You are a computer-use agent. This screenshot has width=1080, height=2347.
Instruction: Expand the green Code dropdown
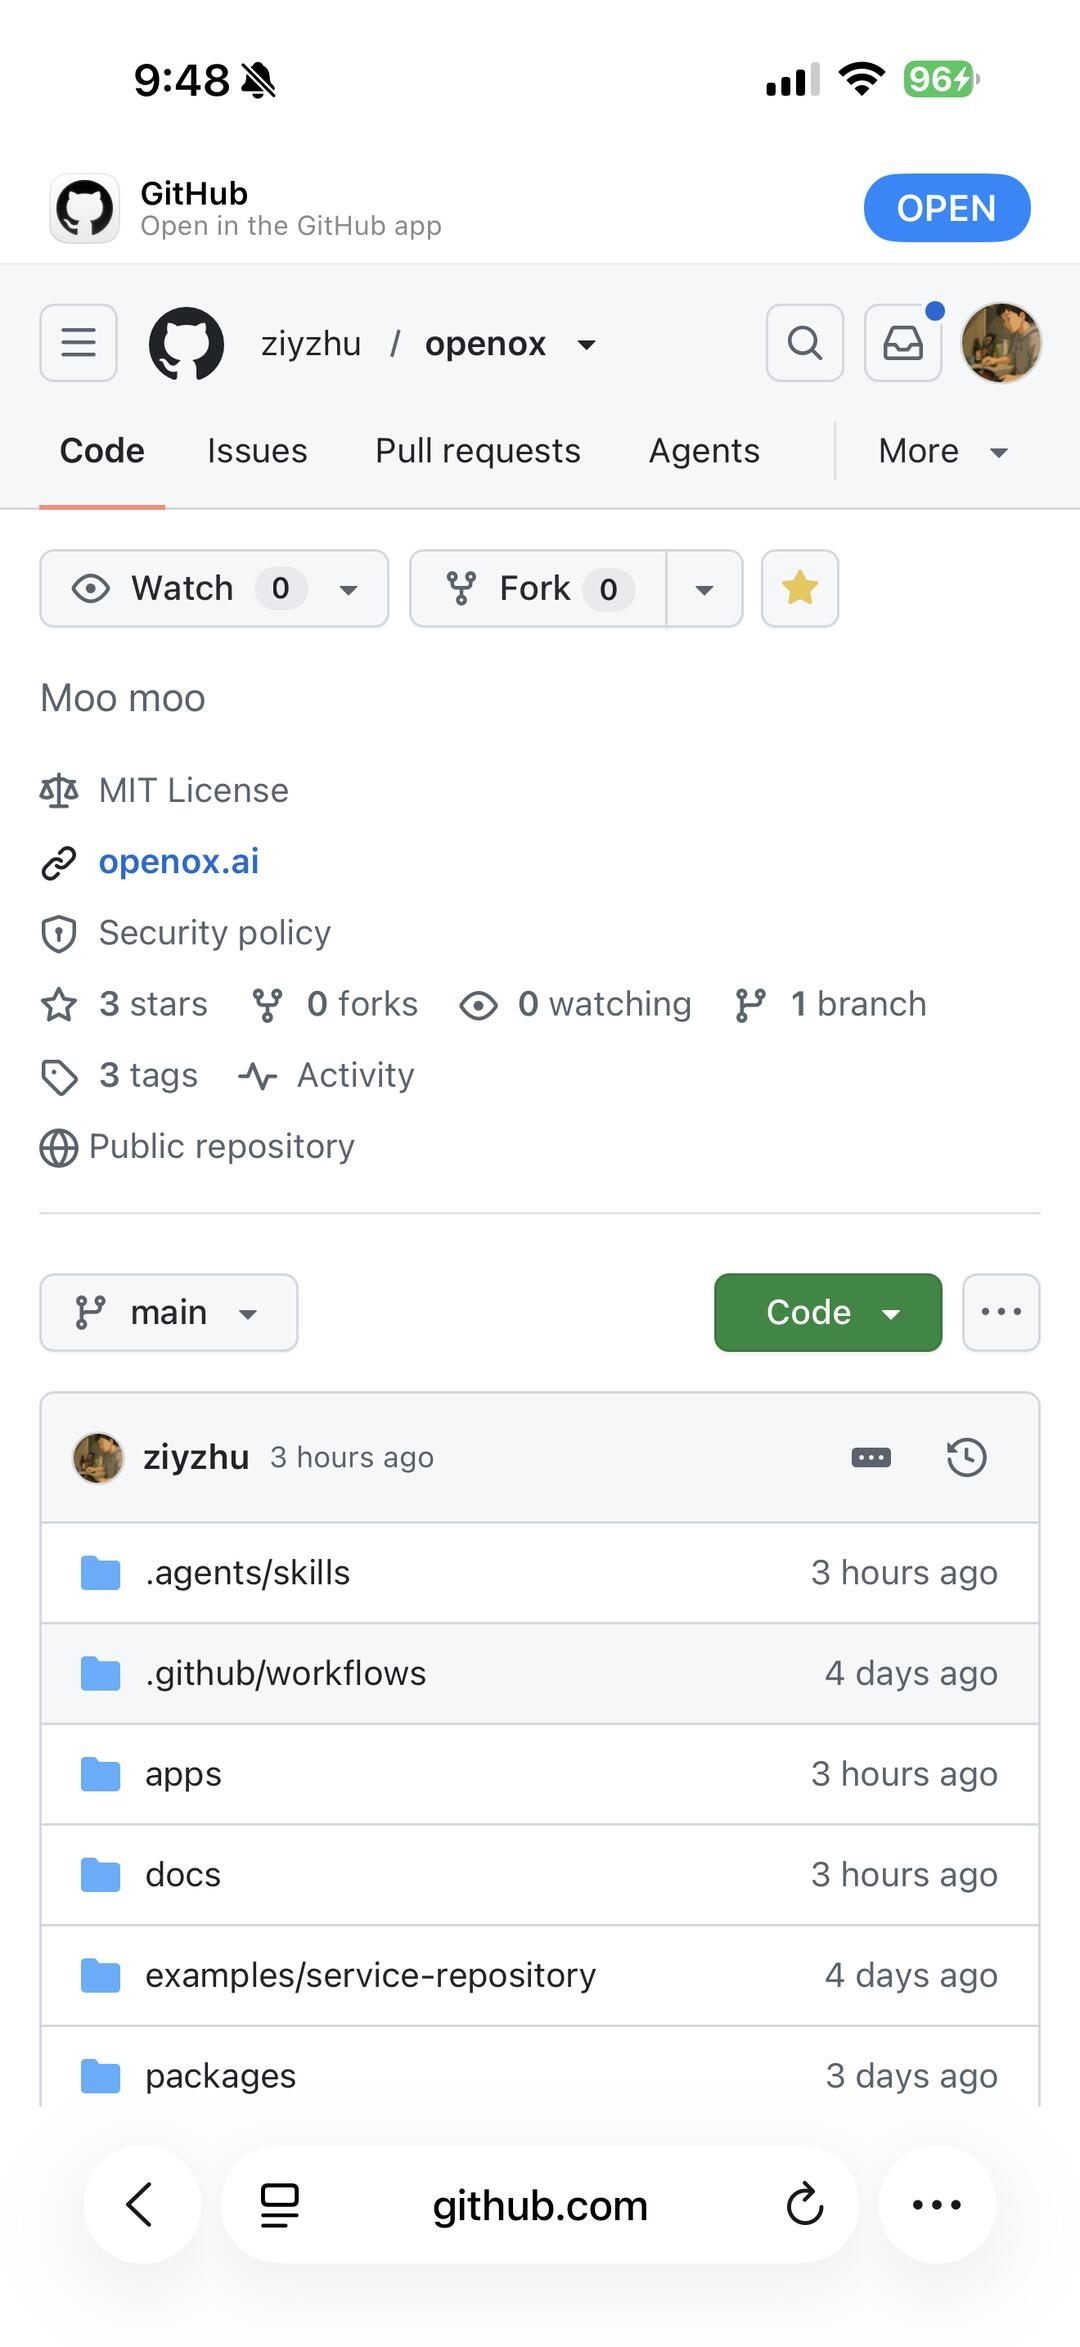pos(828,1312)
